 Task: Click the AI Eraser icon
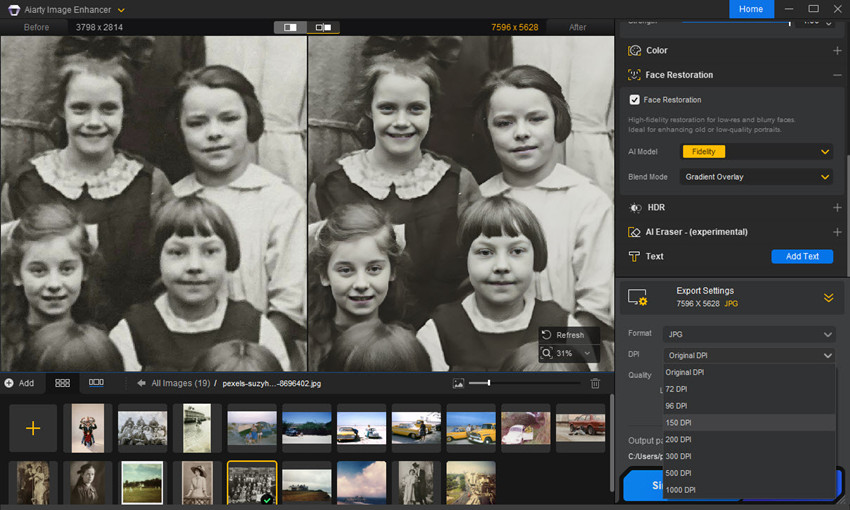(634, 232)
